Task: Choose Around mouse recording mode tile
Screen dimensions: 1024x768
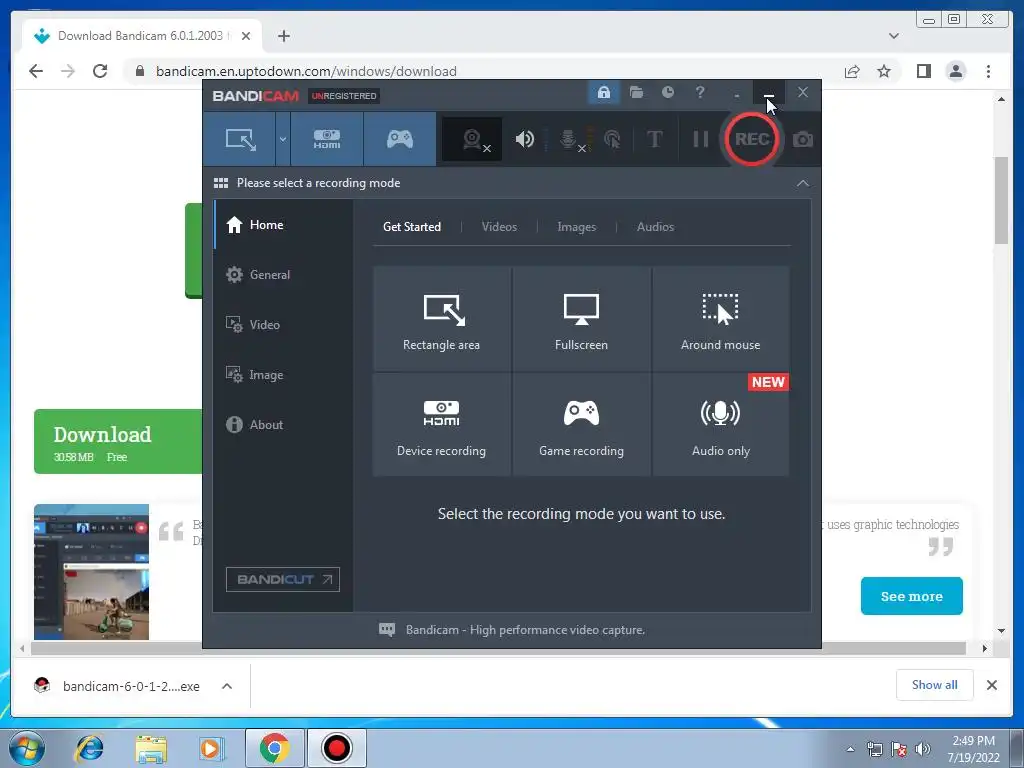Action: 720,319
